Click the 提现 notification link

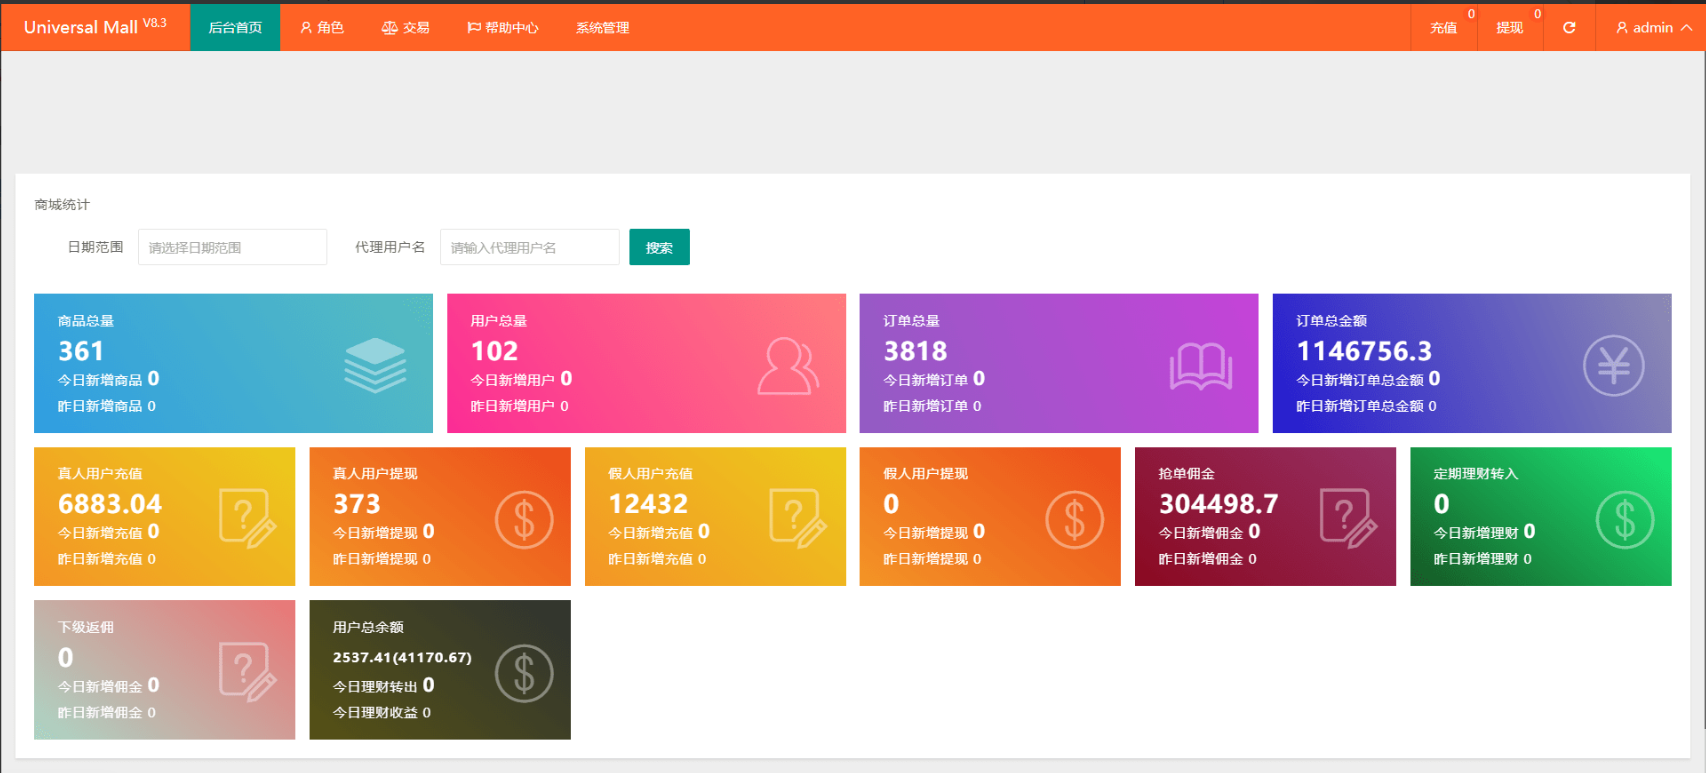[x=1509, y=27]
